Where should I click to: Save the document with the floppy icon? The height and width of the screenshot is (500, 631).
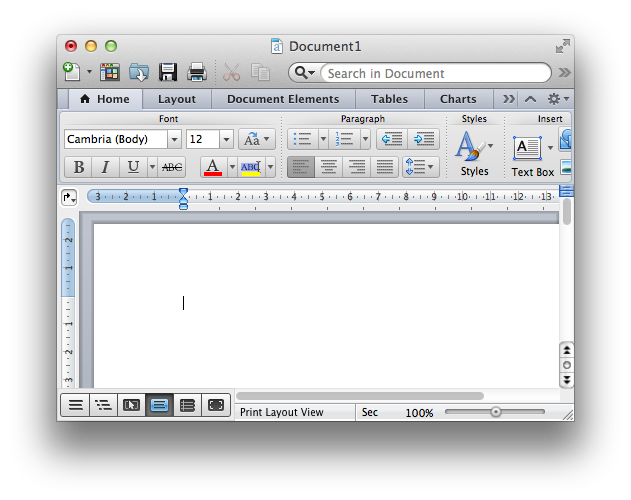168,72
